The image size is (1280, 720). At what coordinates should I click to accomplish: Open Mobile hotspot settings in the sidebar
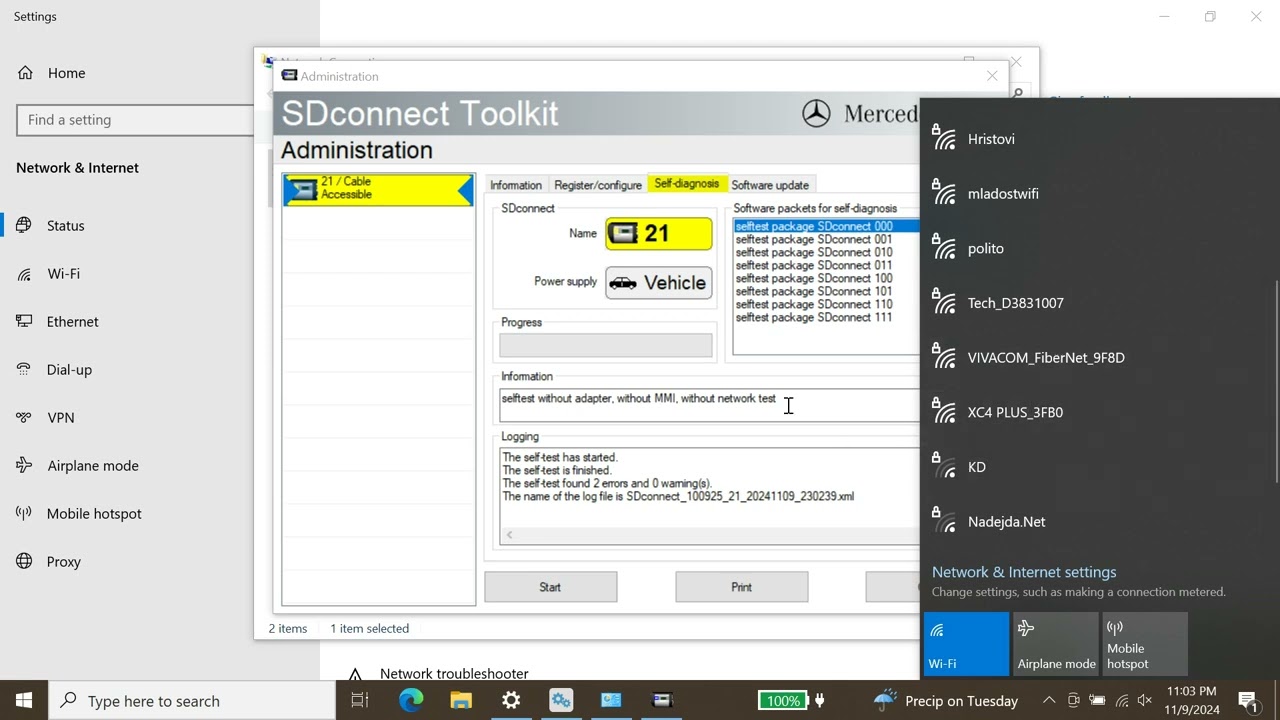click(94, 514)
